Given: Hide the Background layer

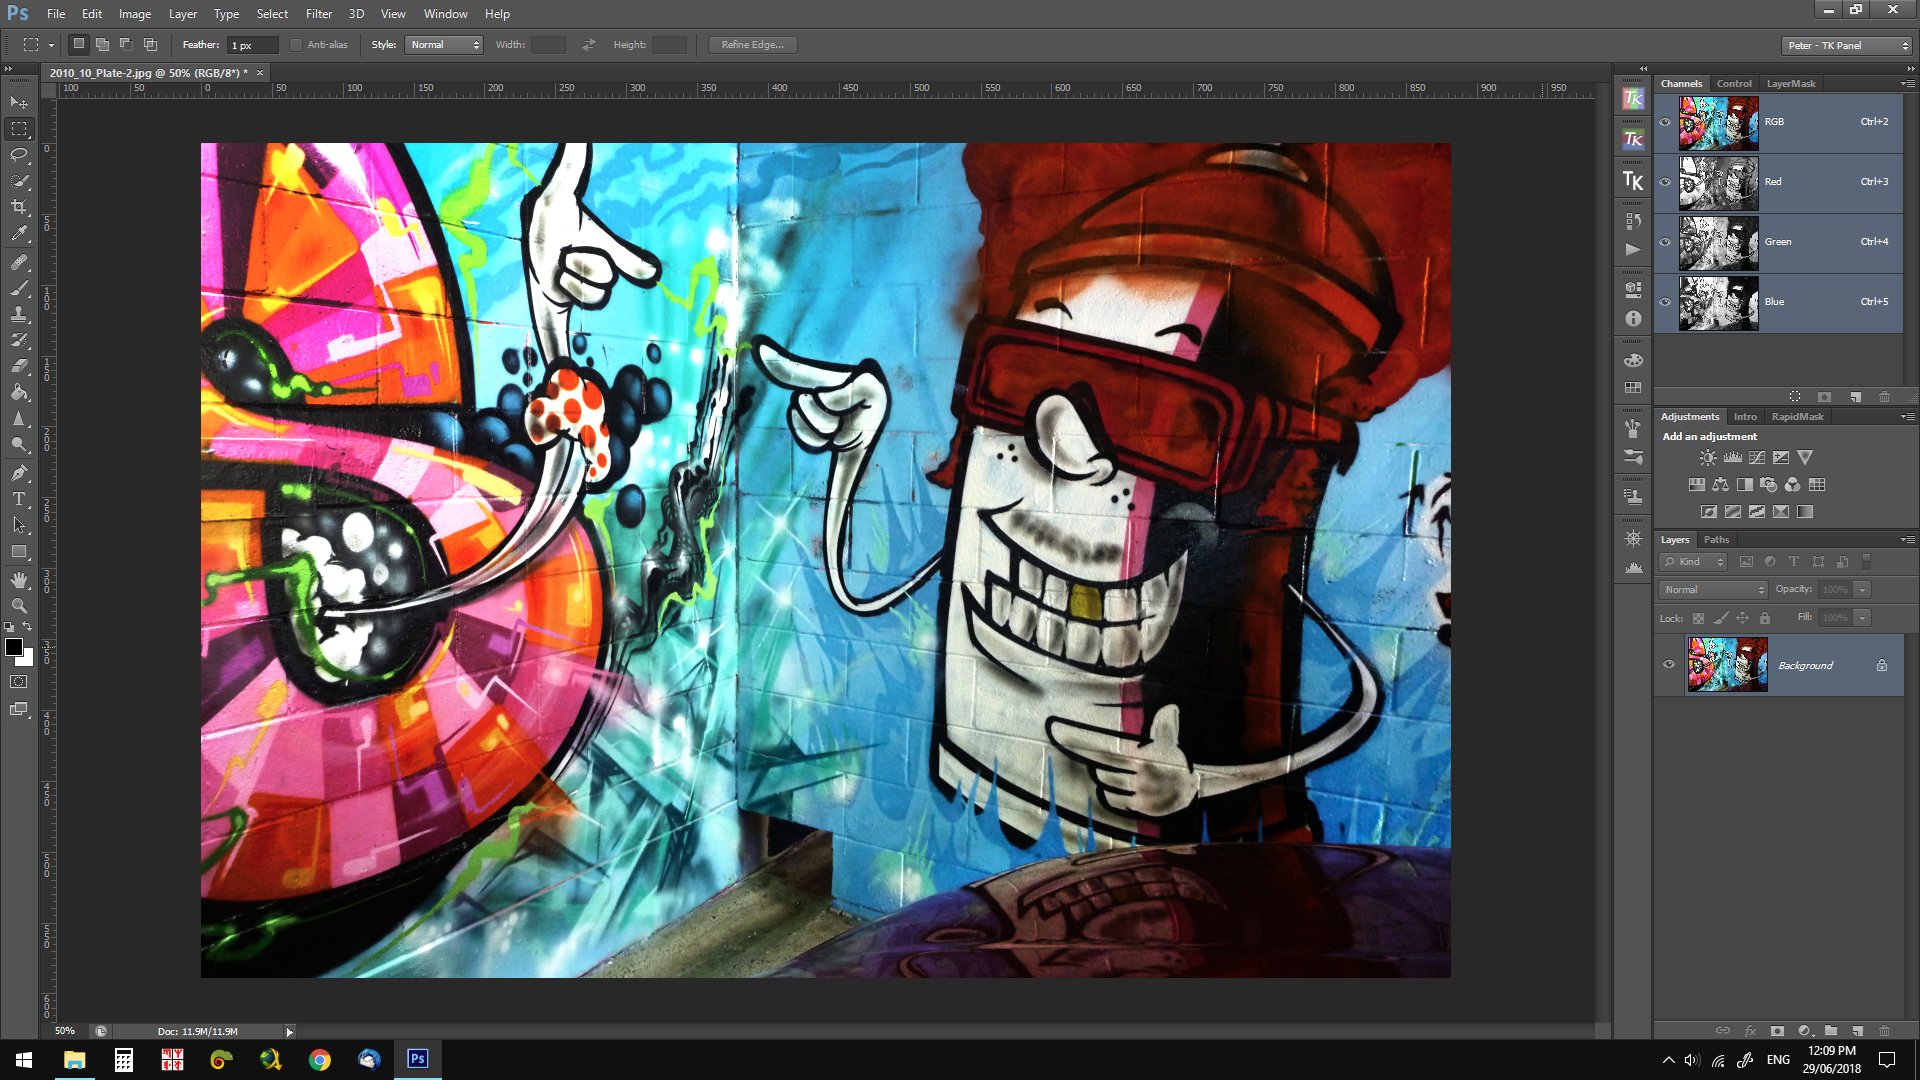Looking at the screenshot, I should coord(1668,665).
